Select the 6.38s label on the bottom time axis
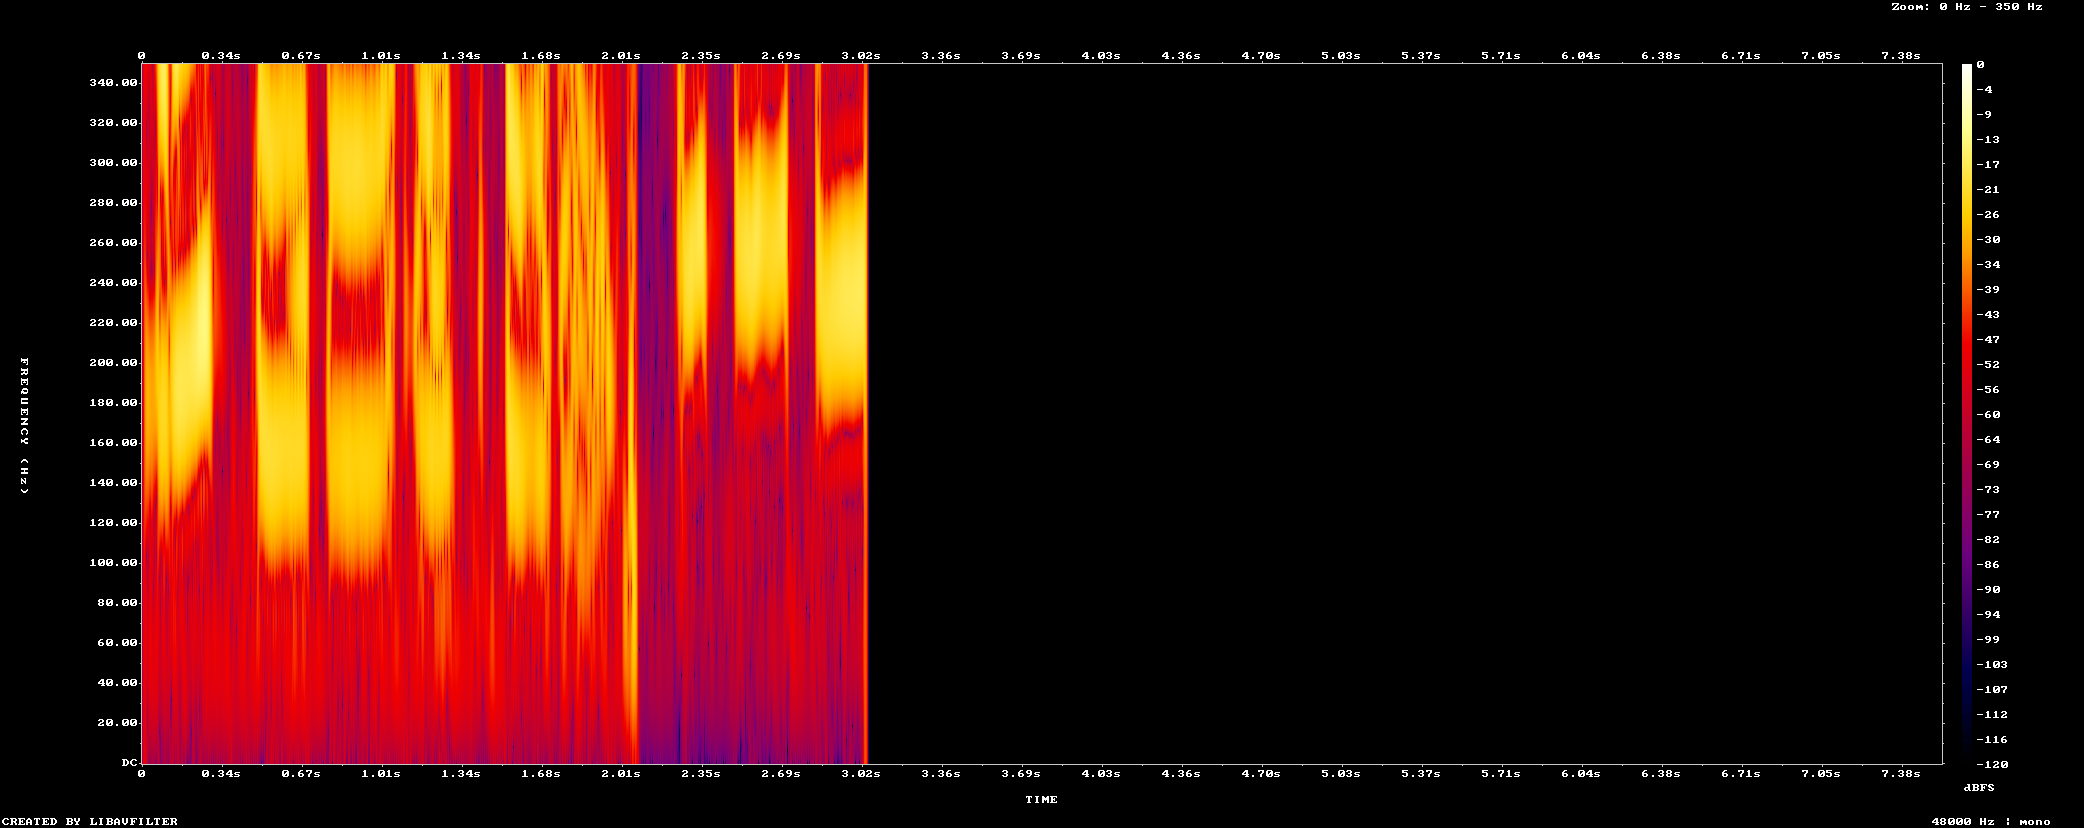This screenshot has height=828, width=2084. point(1661,774)
